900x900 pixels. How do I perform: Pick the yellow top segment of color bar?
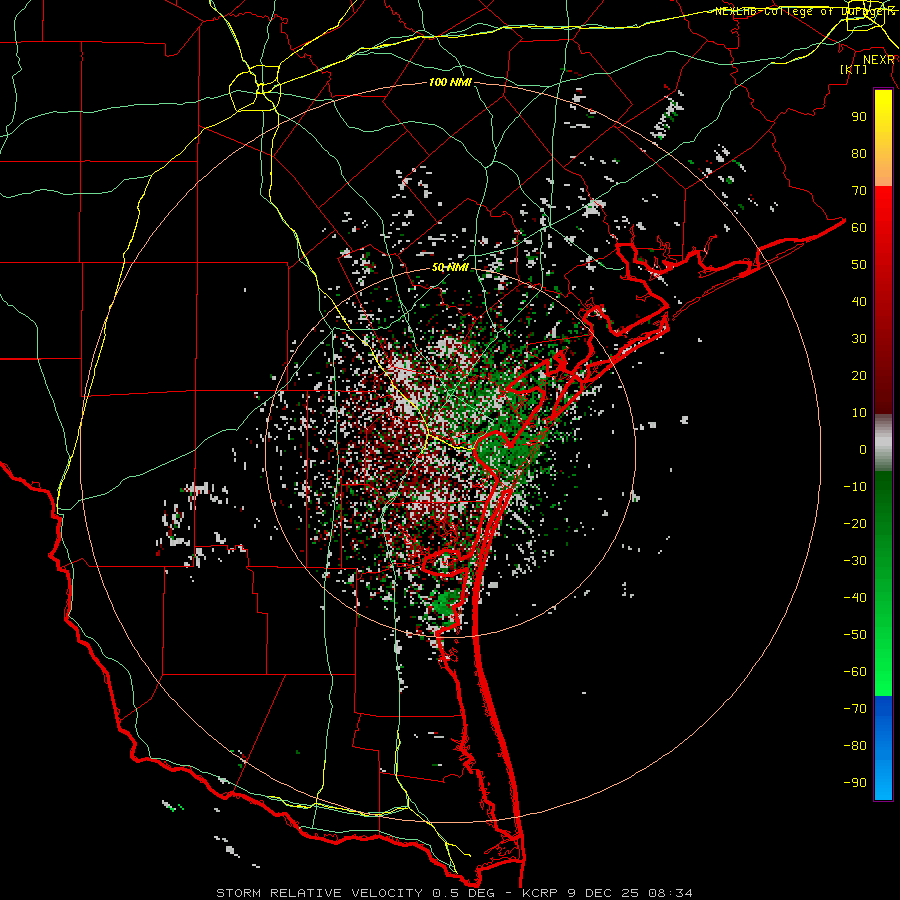883,138
